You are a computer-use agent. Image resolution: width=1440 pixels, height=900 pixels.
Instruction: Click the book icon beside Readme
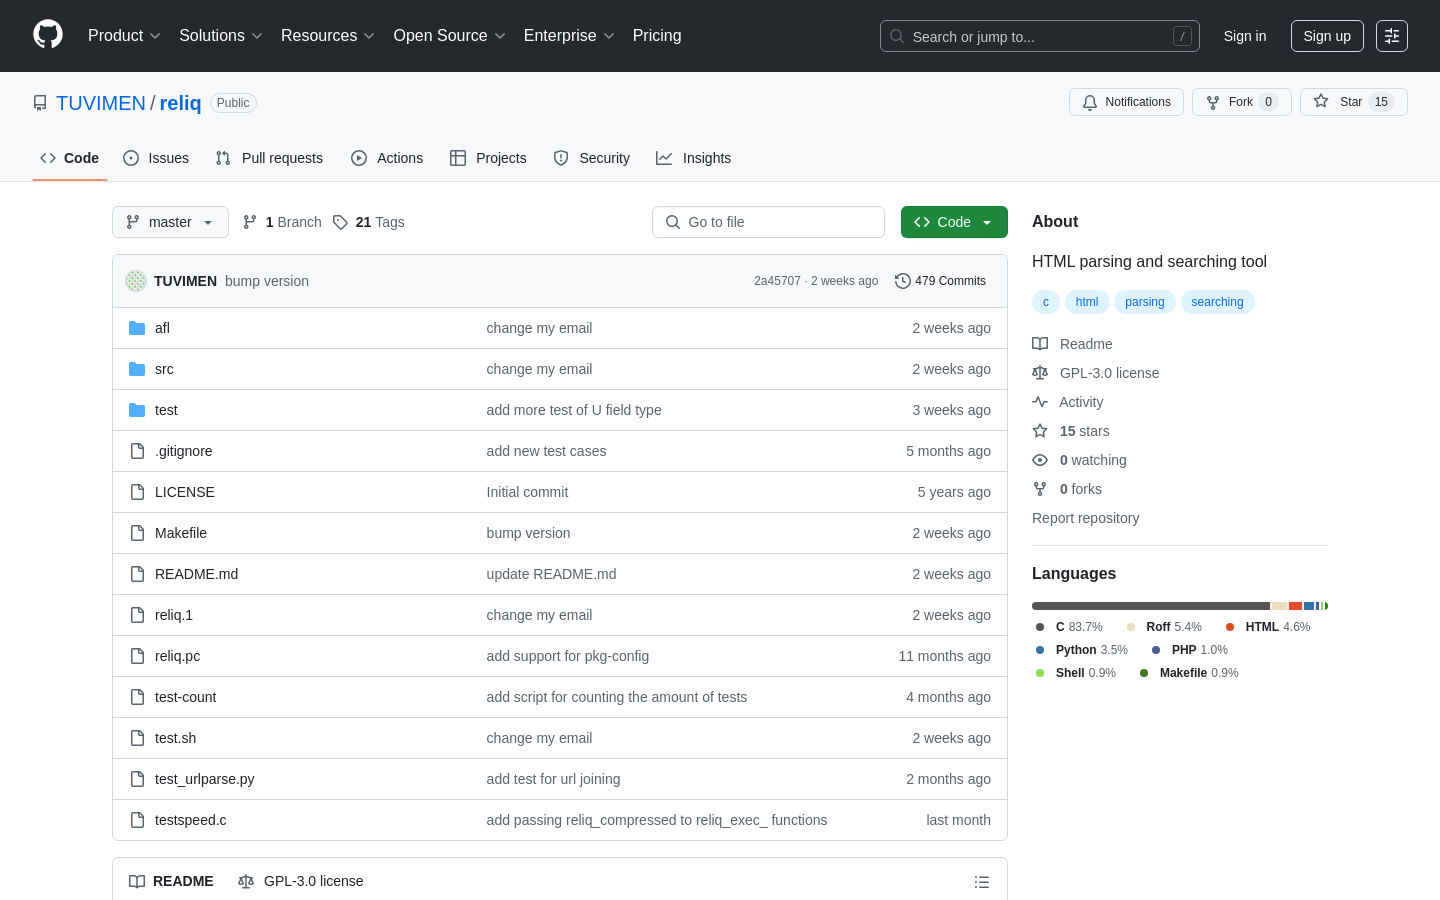1040,344
